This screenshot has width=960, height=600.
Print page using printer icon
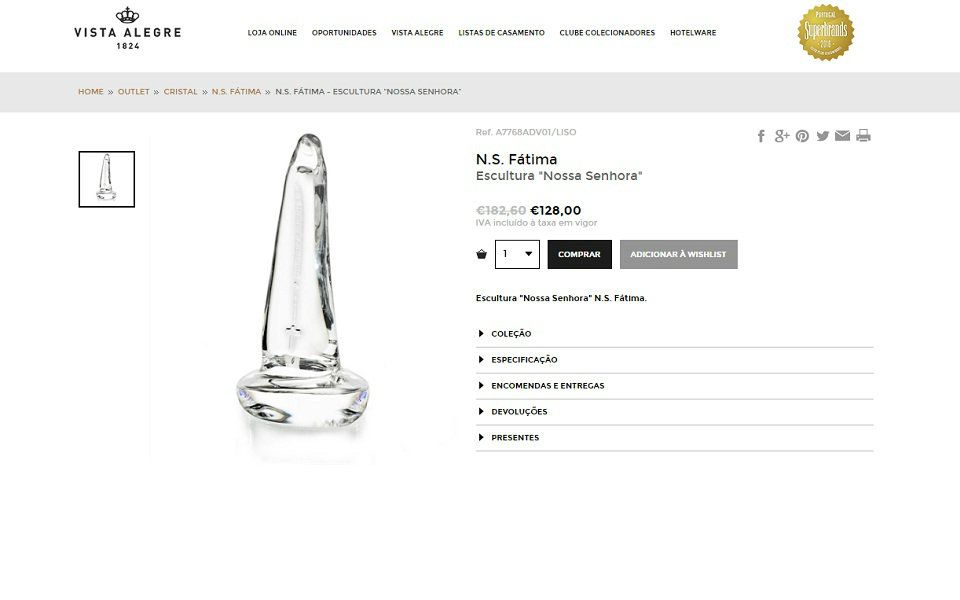tap(863, 136)
